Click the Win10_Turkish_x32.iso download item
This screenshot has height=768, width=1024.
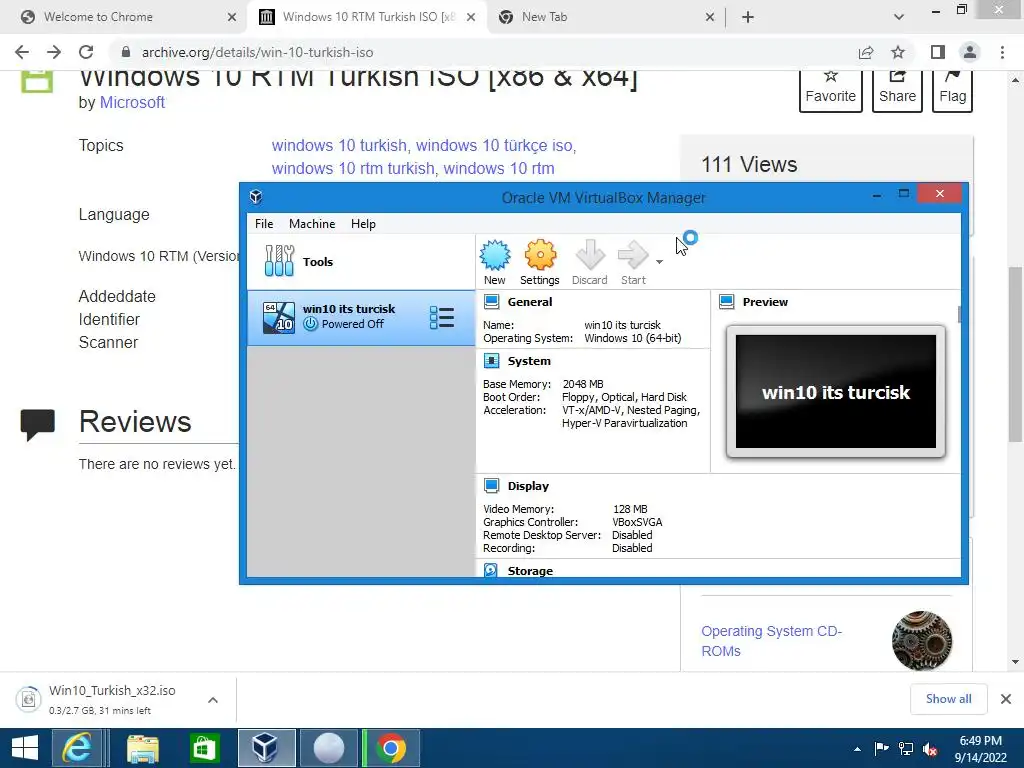(104, 699)
